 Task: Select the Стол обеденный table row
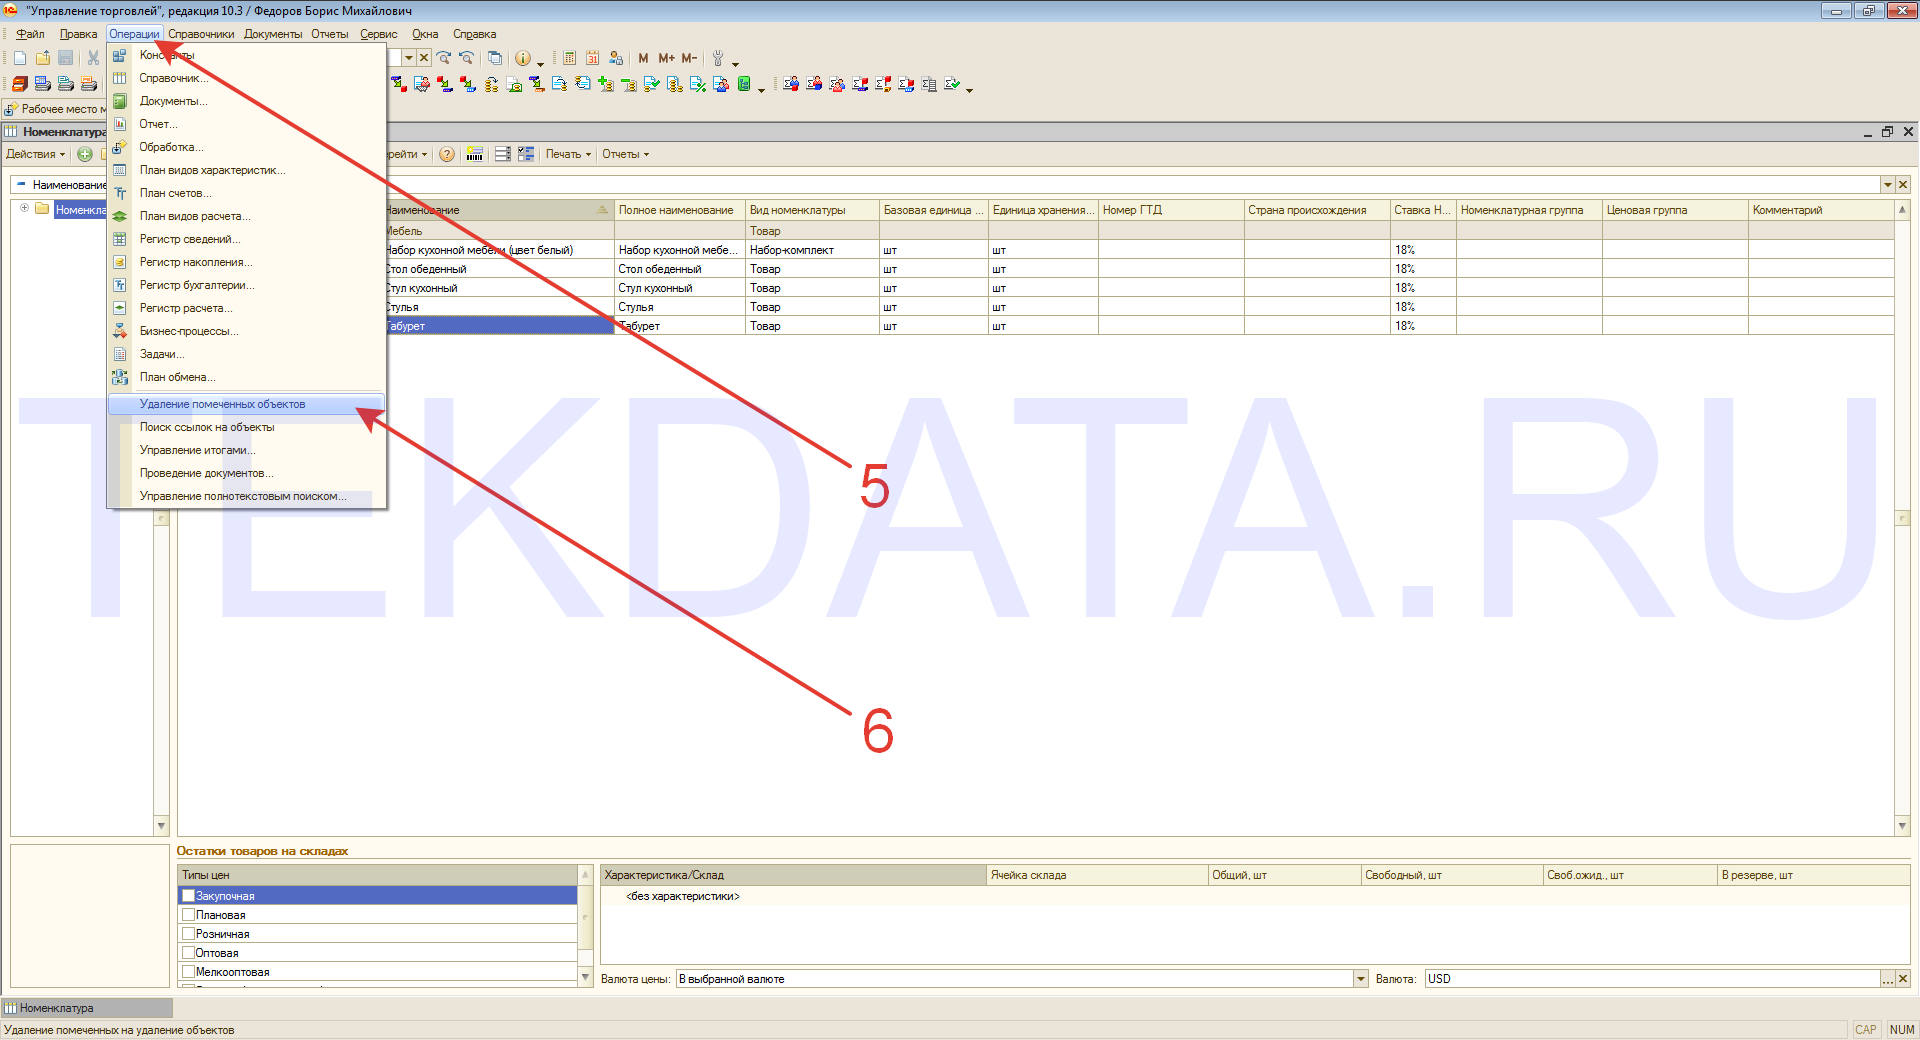tap(500, 269)
